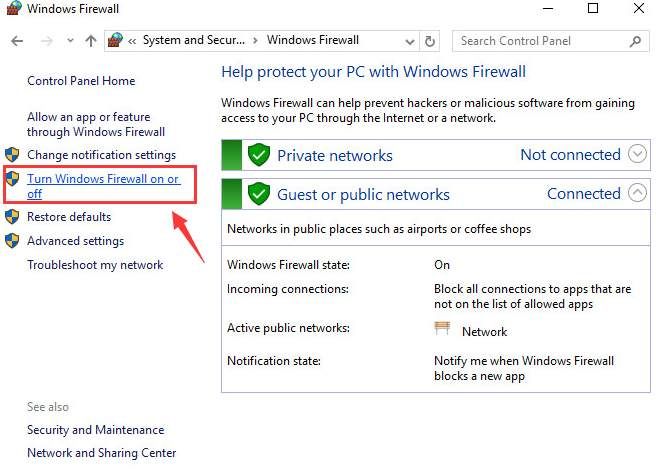
Task: Open Change notification settings link
Action: coord(101,155)
